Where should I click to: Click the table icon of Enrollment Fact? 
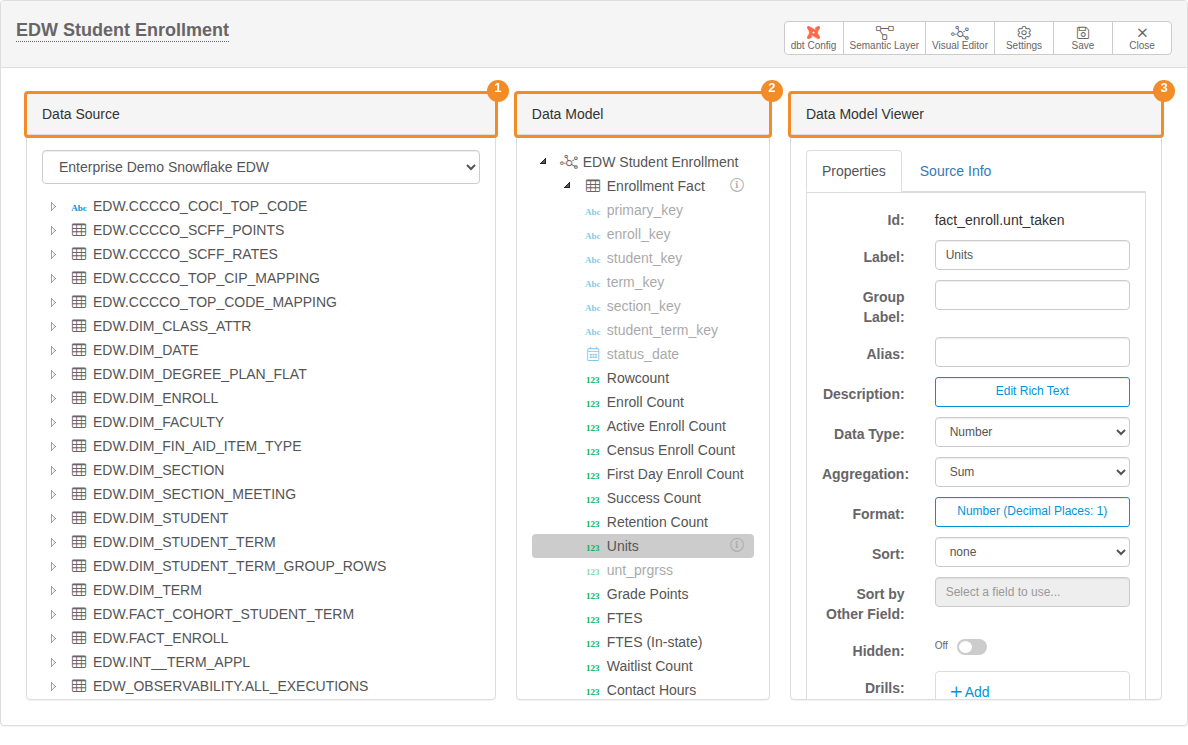(592, 186)
